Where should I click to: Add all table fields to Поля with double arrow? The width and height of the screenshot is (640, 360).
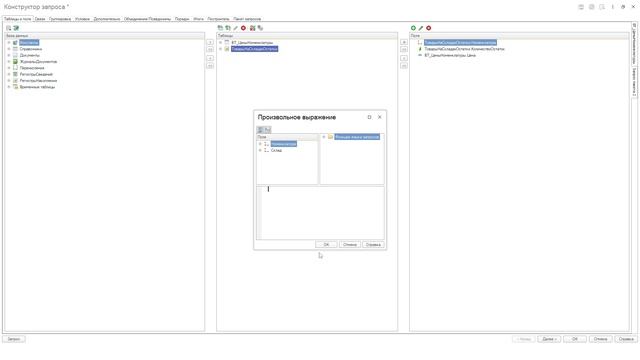(404, 49)
